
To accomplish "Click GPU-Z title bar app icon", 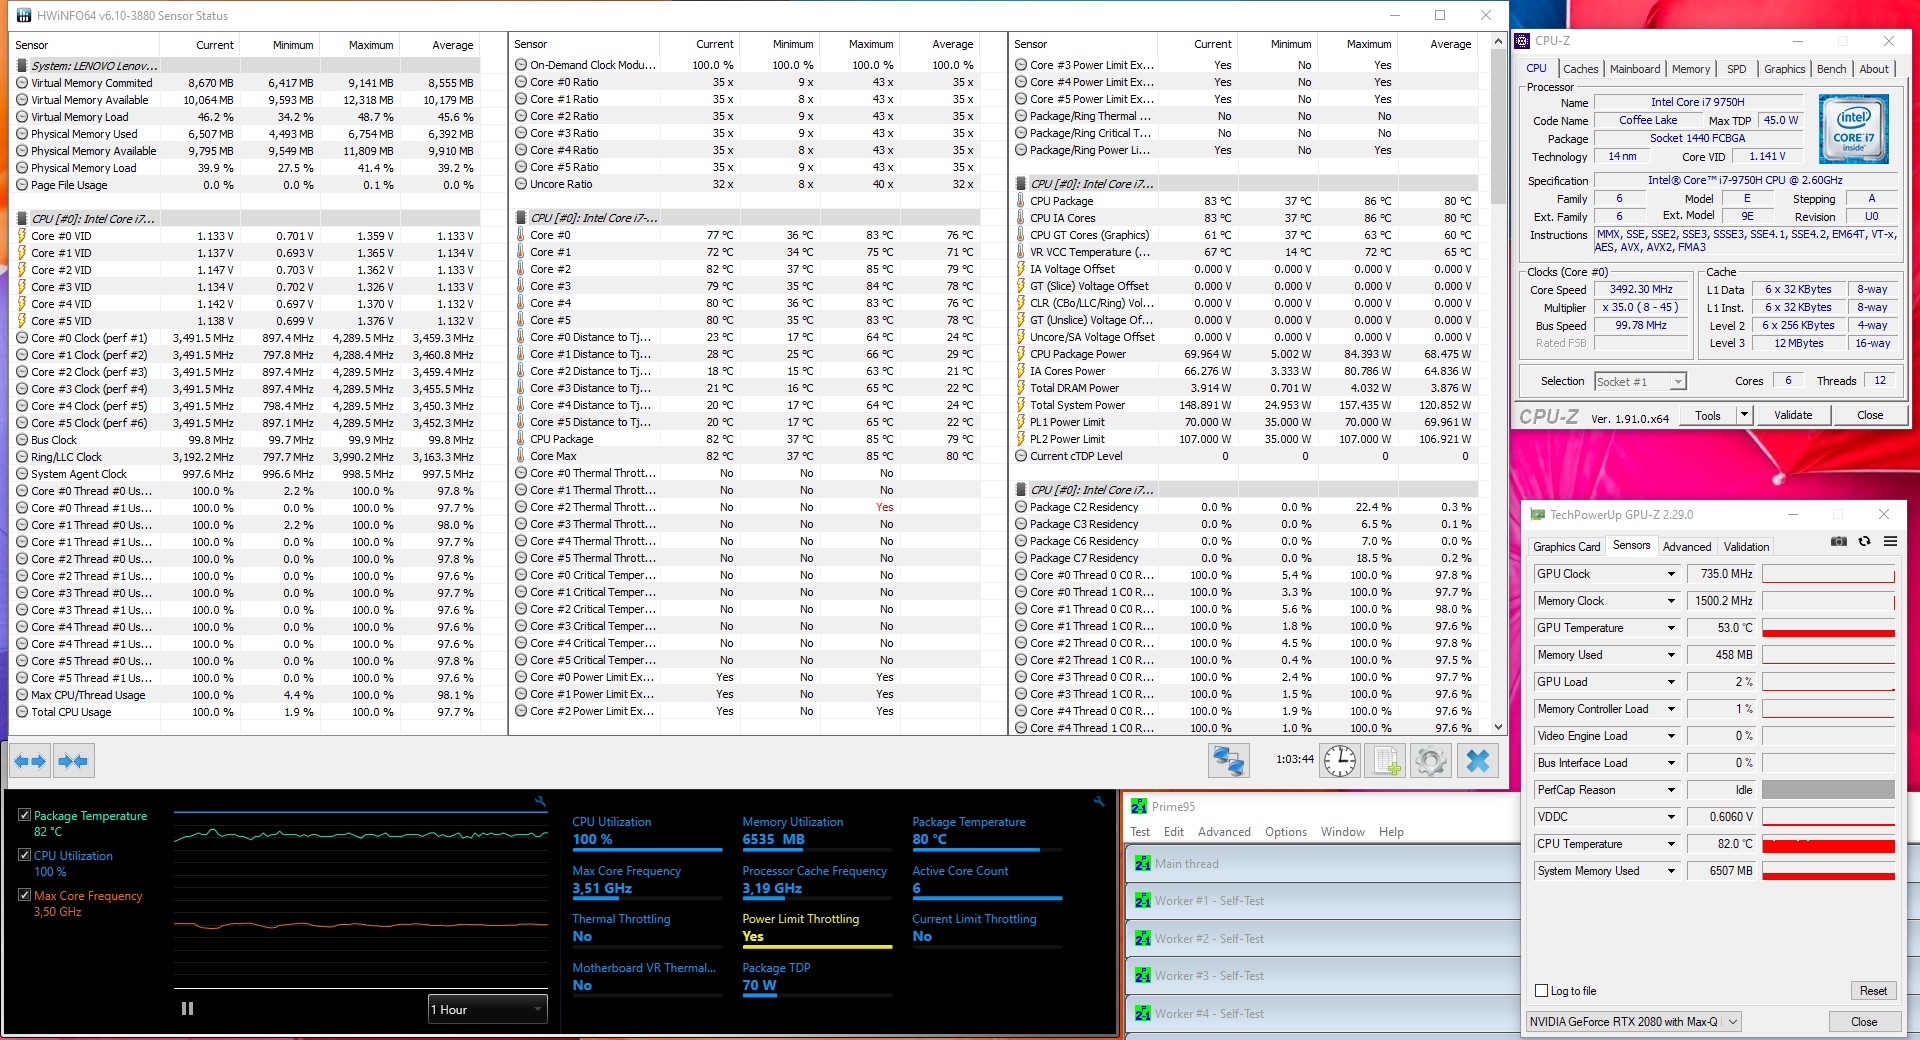I will click(x=1537, y=514).
